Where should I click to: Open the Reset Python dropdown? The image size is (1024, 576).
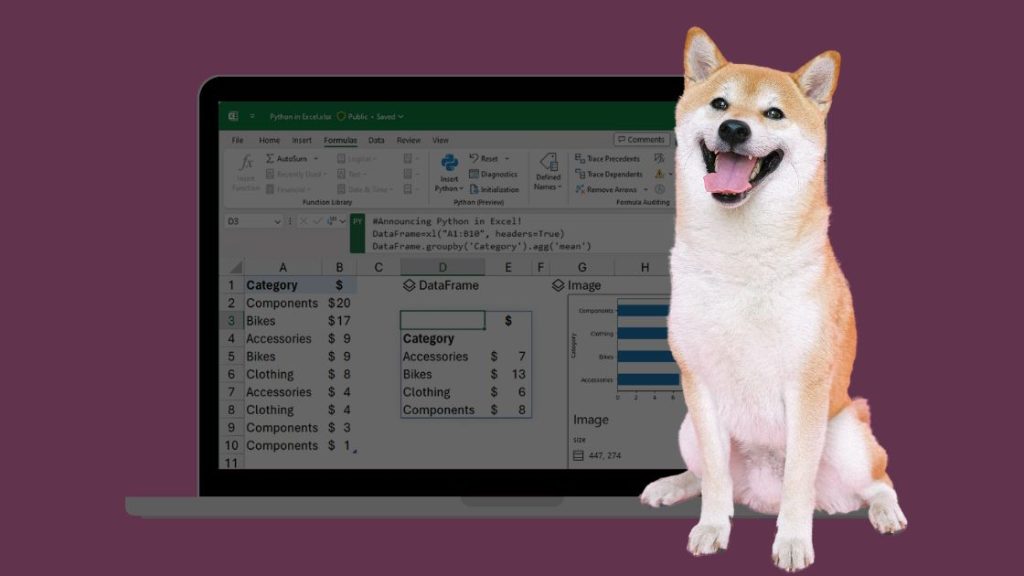[x=507, y=159]
